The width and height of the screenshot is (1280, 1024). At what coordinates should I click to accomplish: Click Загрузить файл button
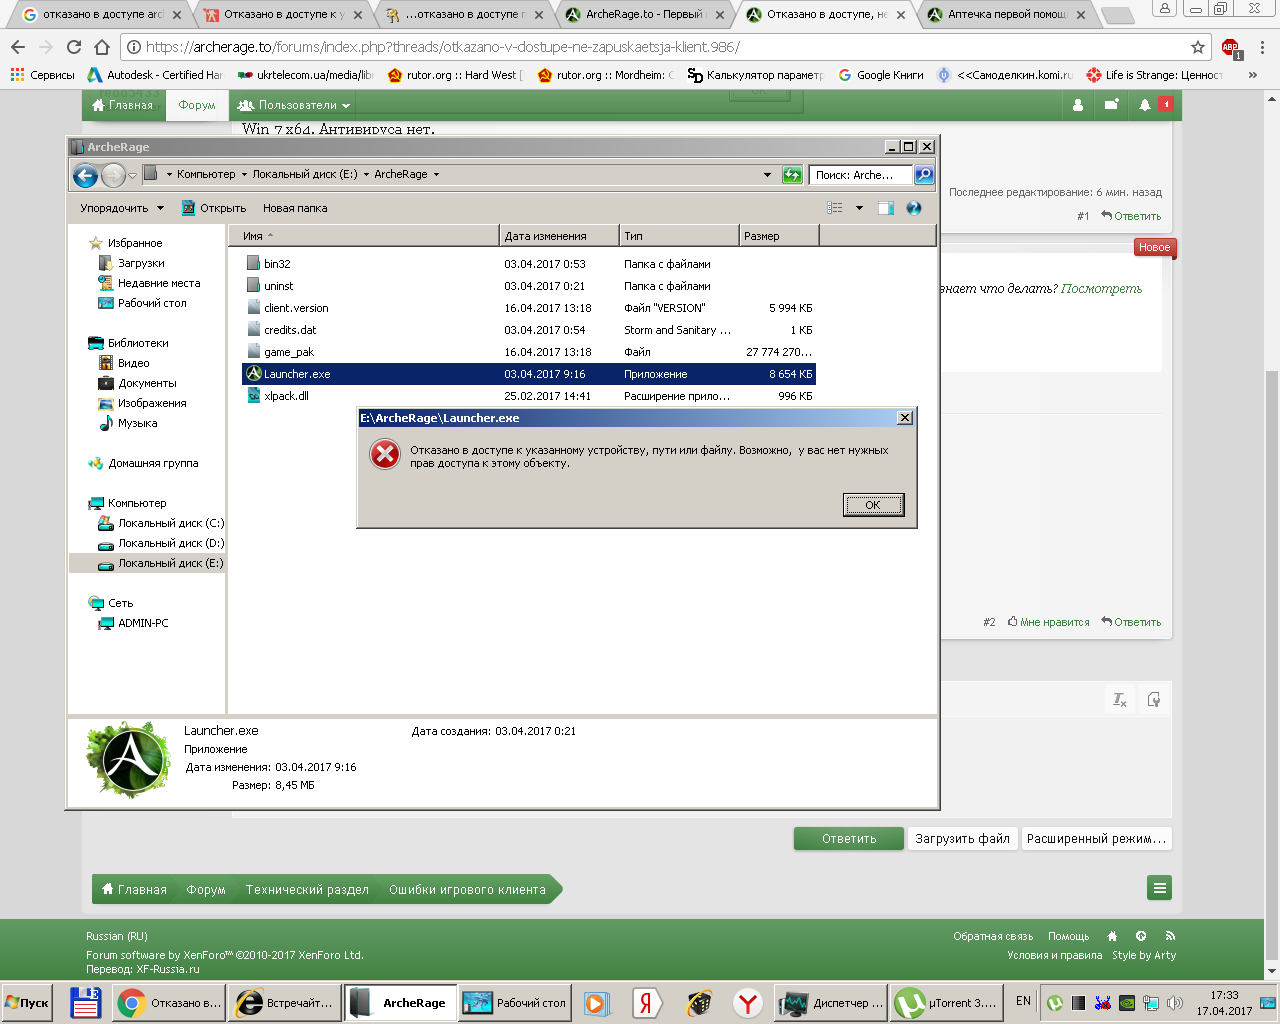[x=963, y=839]
